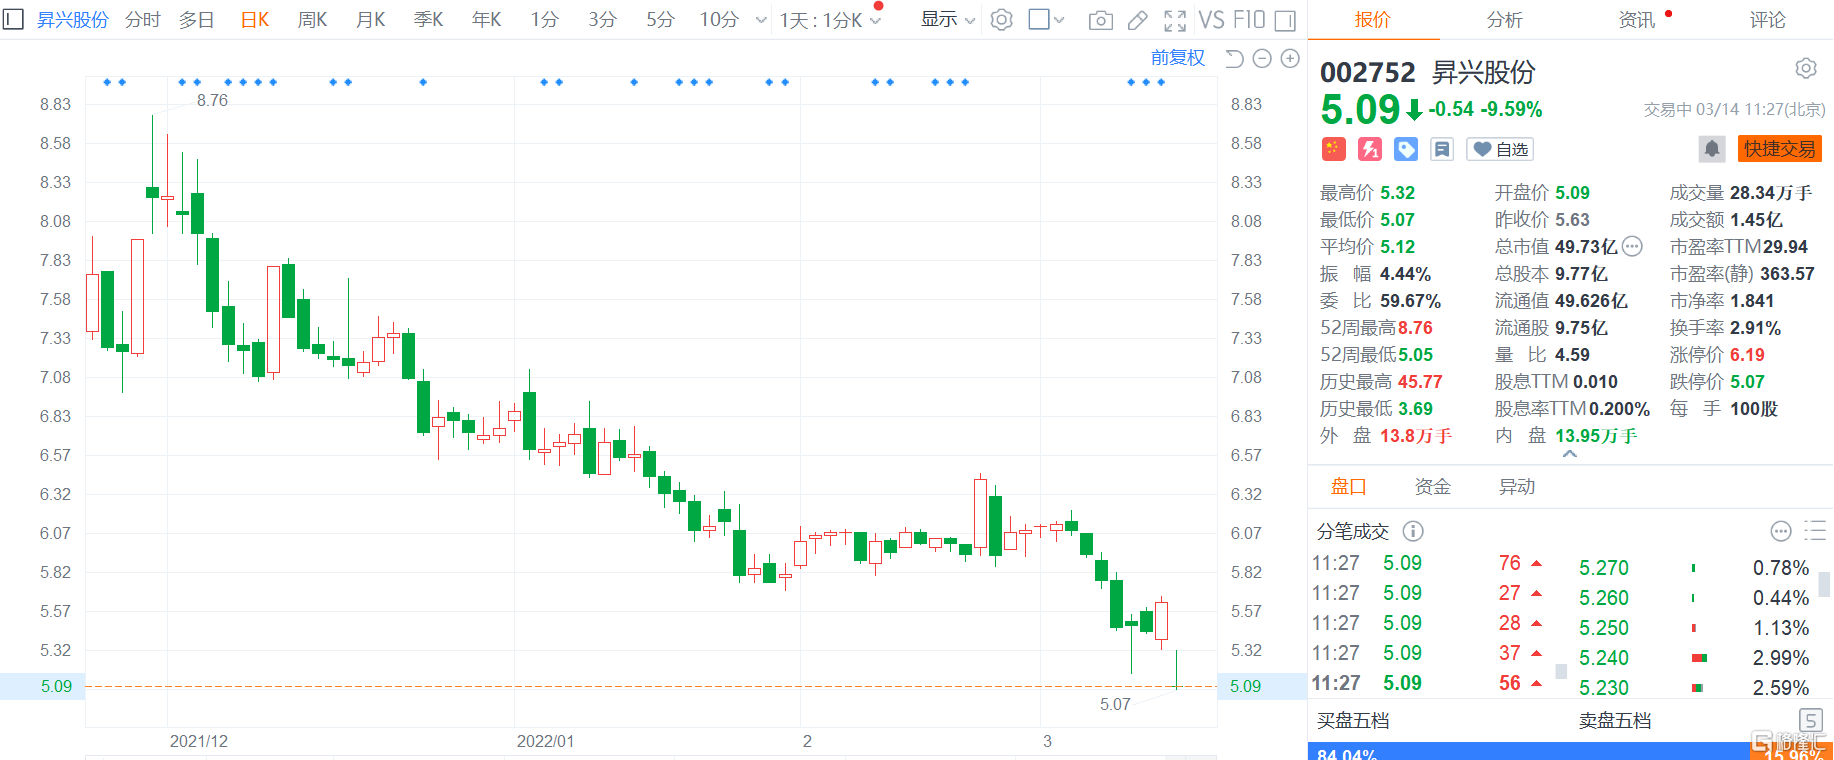Viewport: 1834px width, 760px height.
Task: Select the 10分 period
Action: [719, 20]
